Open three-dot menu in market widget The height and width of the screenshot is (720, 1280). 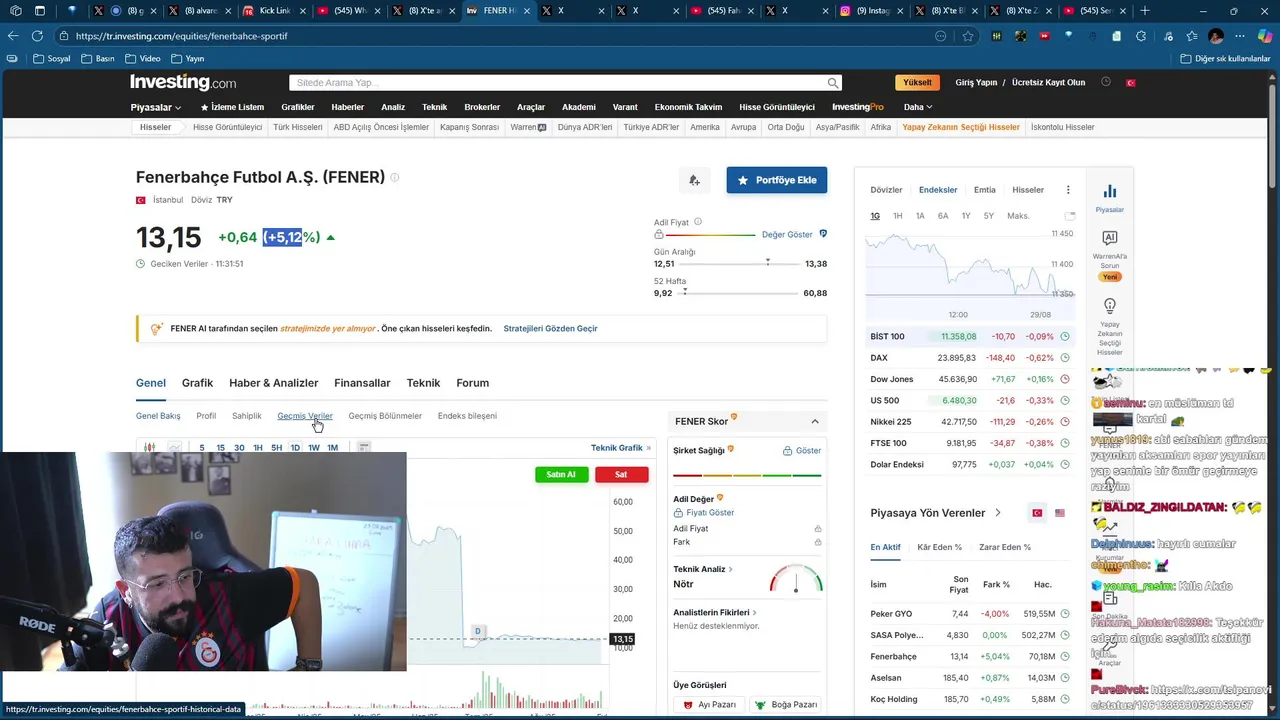click(x=1068, y=189)
